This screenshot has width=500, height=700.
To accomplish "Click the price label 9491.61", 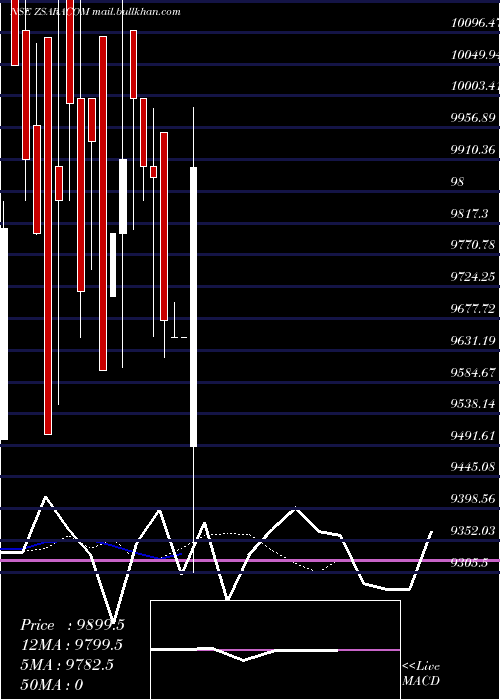I will [x=473, y=436].
